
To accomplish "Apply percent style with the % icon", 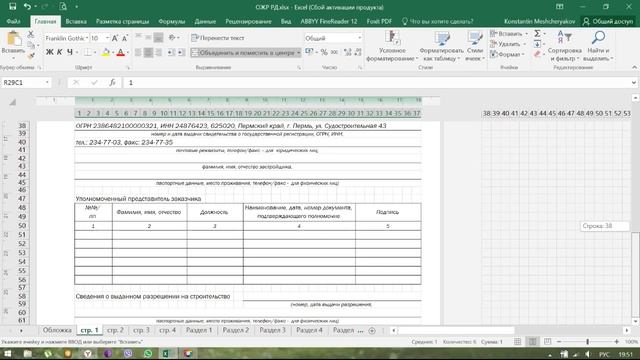I will [324, 52].
